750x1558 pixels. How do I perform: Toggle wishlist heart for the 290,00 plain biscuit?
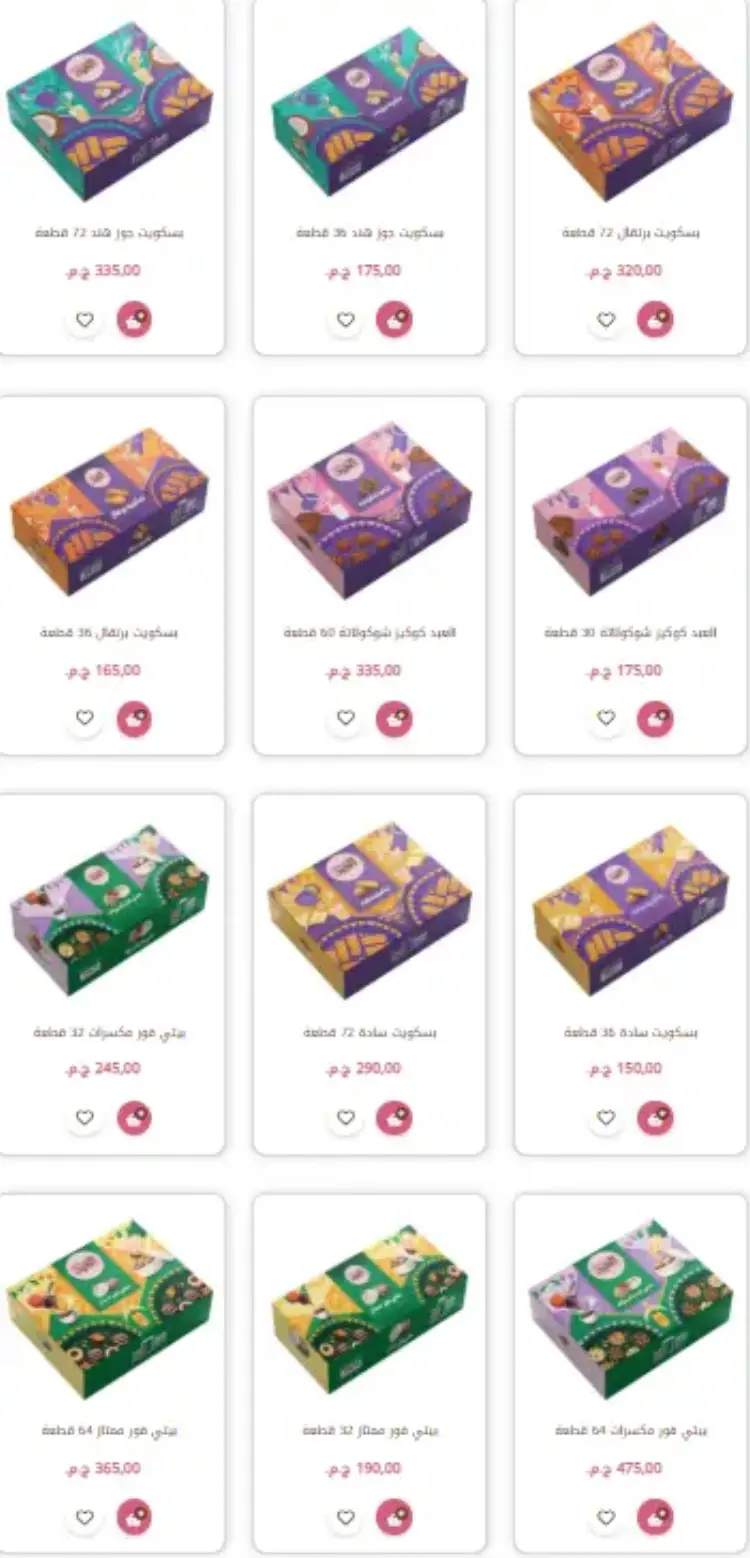[x=345, y=1118]
